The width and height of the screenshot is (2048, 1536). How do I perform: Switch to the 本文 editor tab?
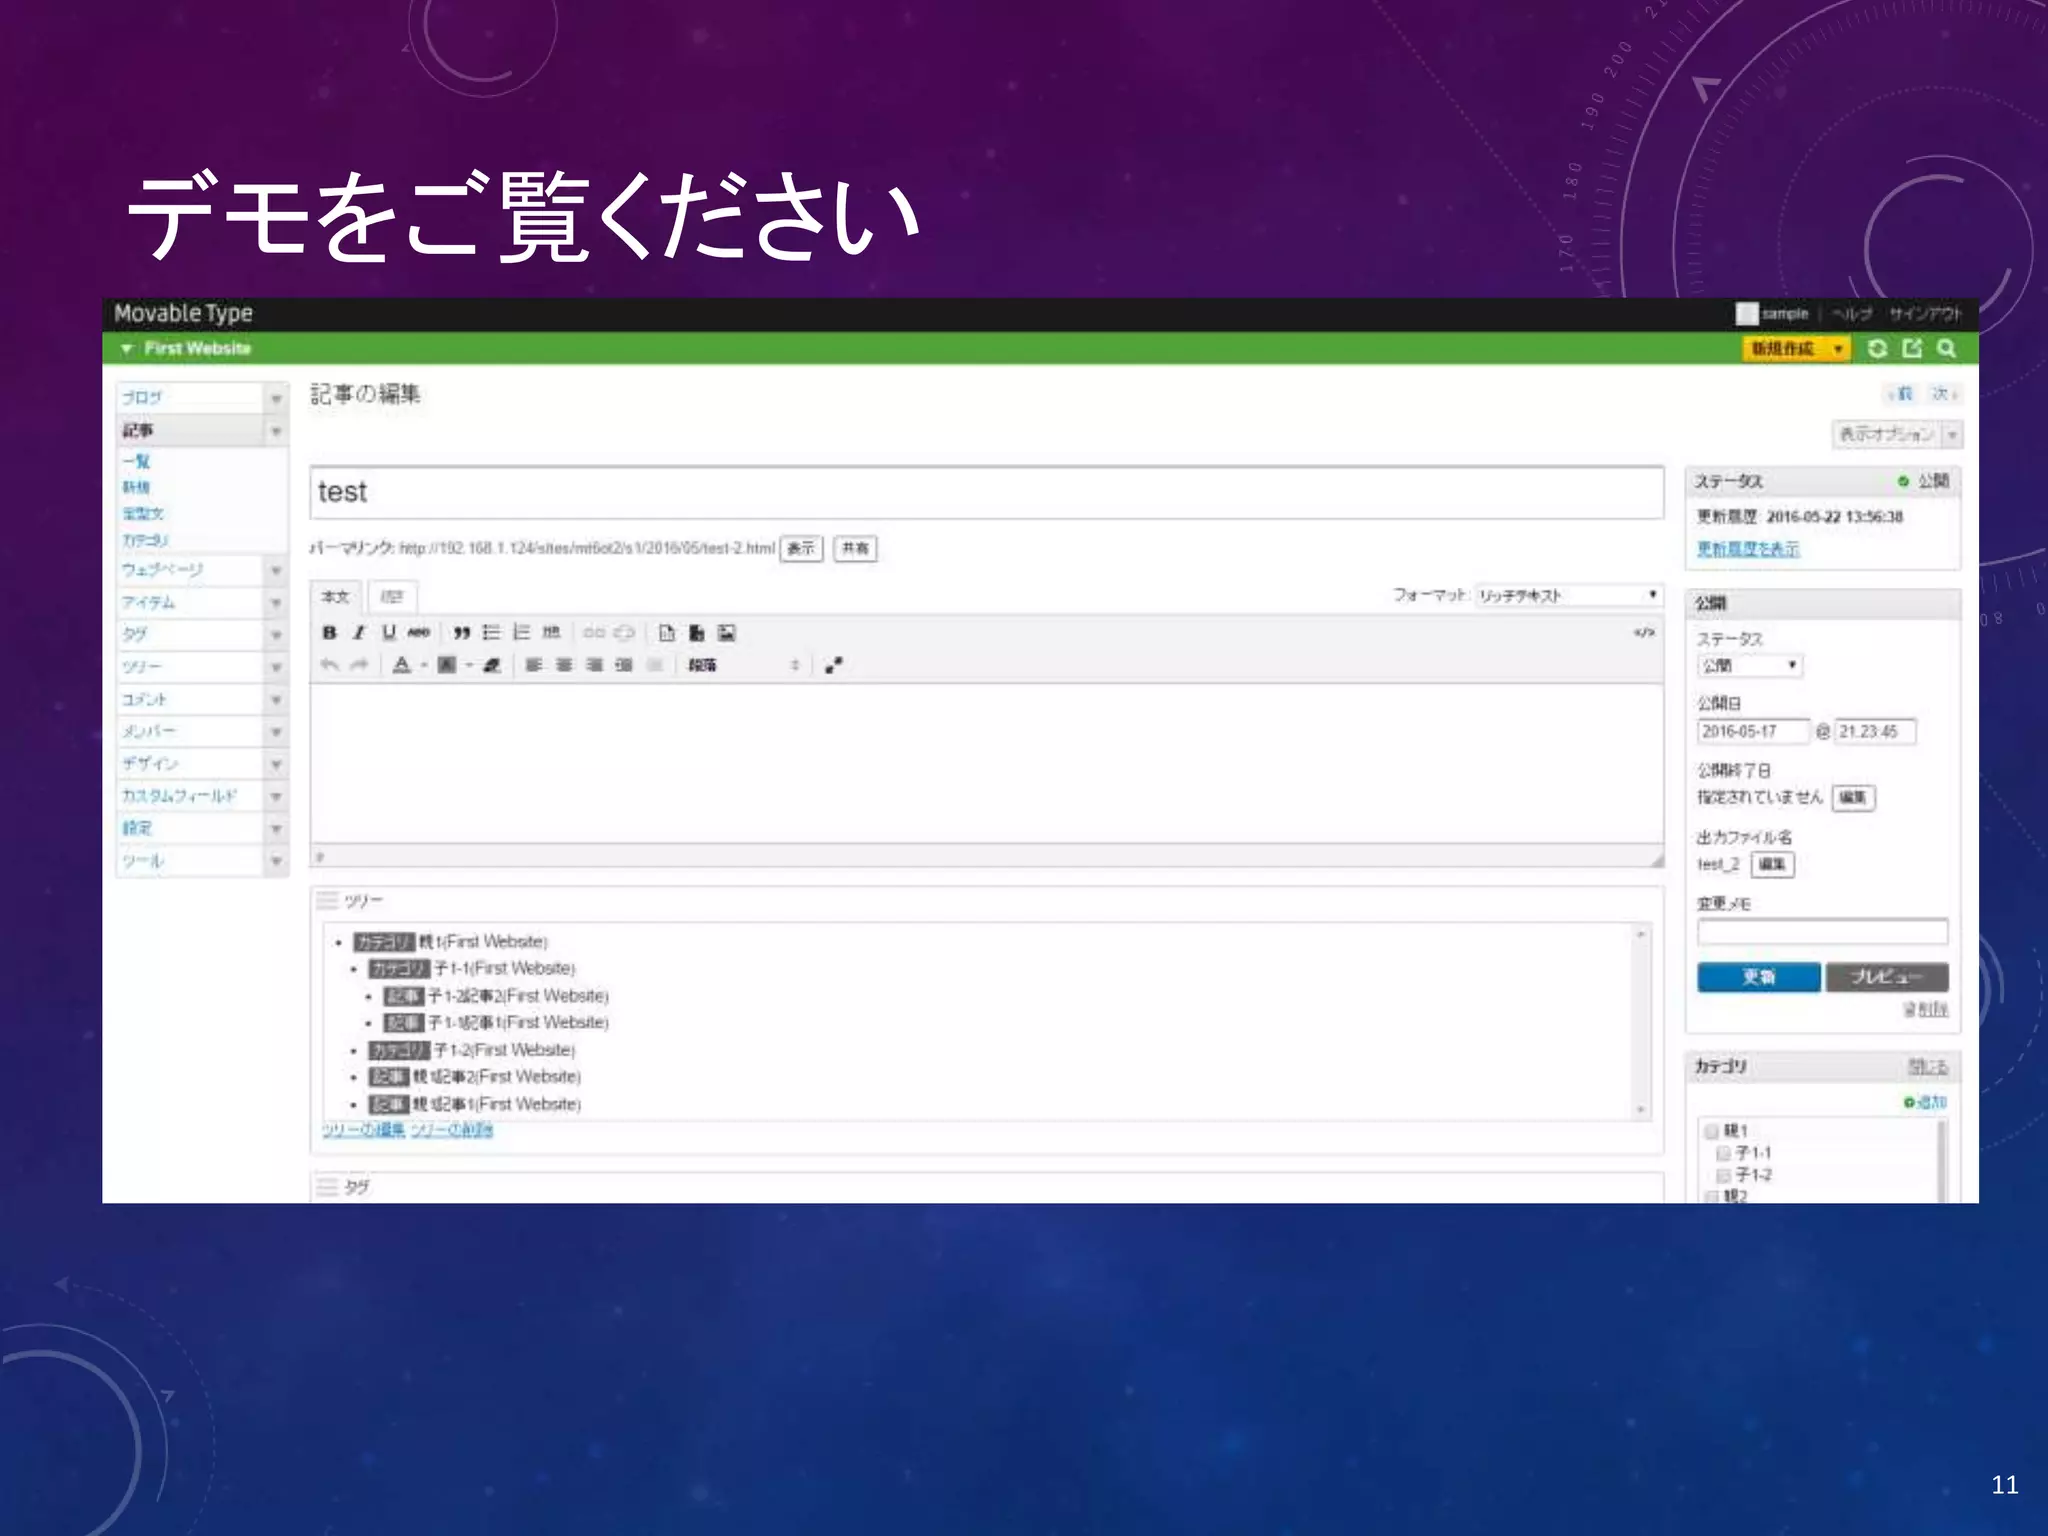(x=336, y=597)
